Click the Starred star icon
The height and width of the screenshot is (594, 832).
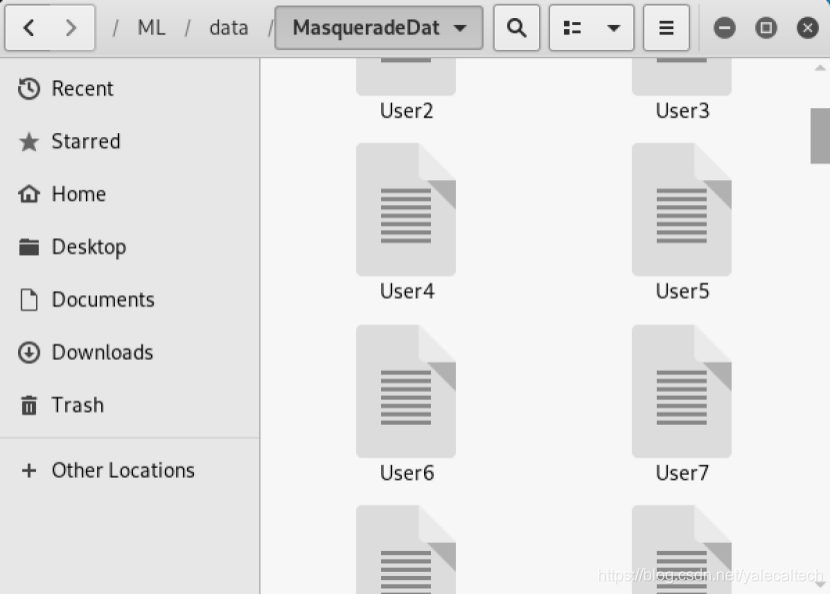[29, 142]
